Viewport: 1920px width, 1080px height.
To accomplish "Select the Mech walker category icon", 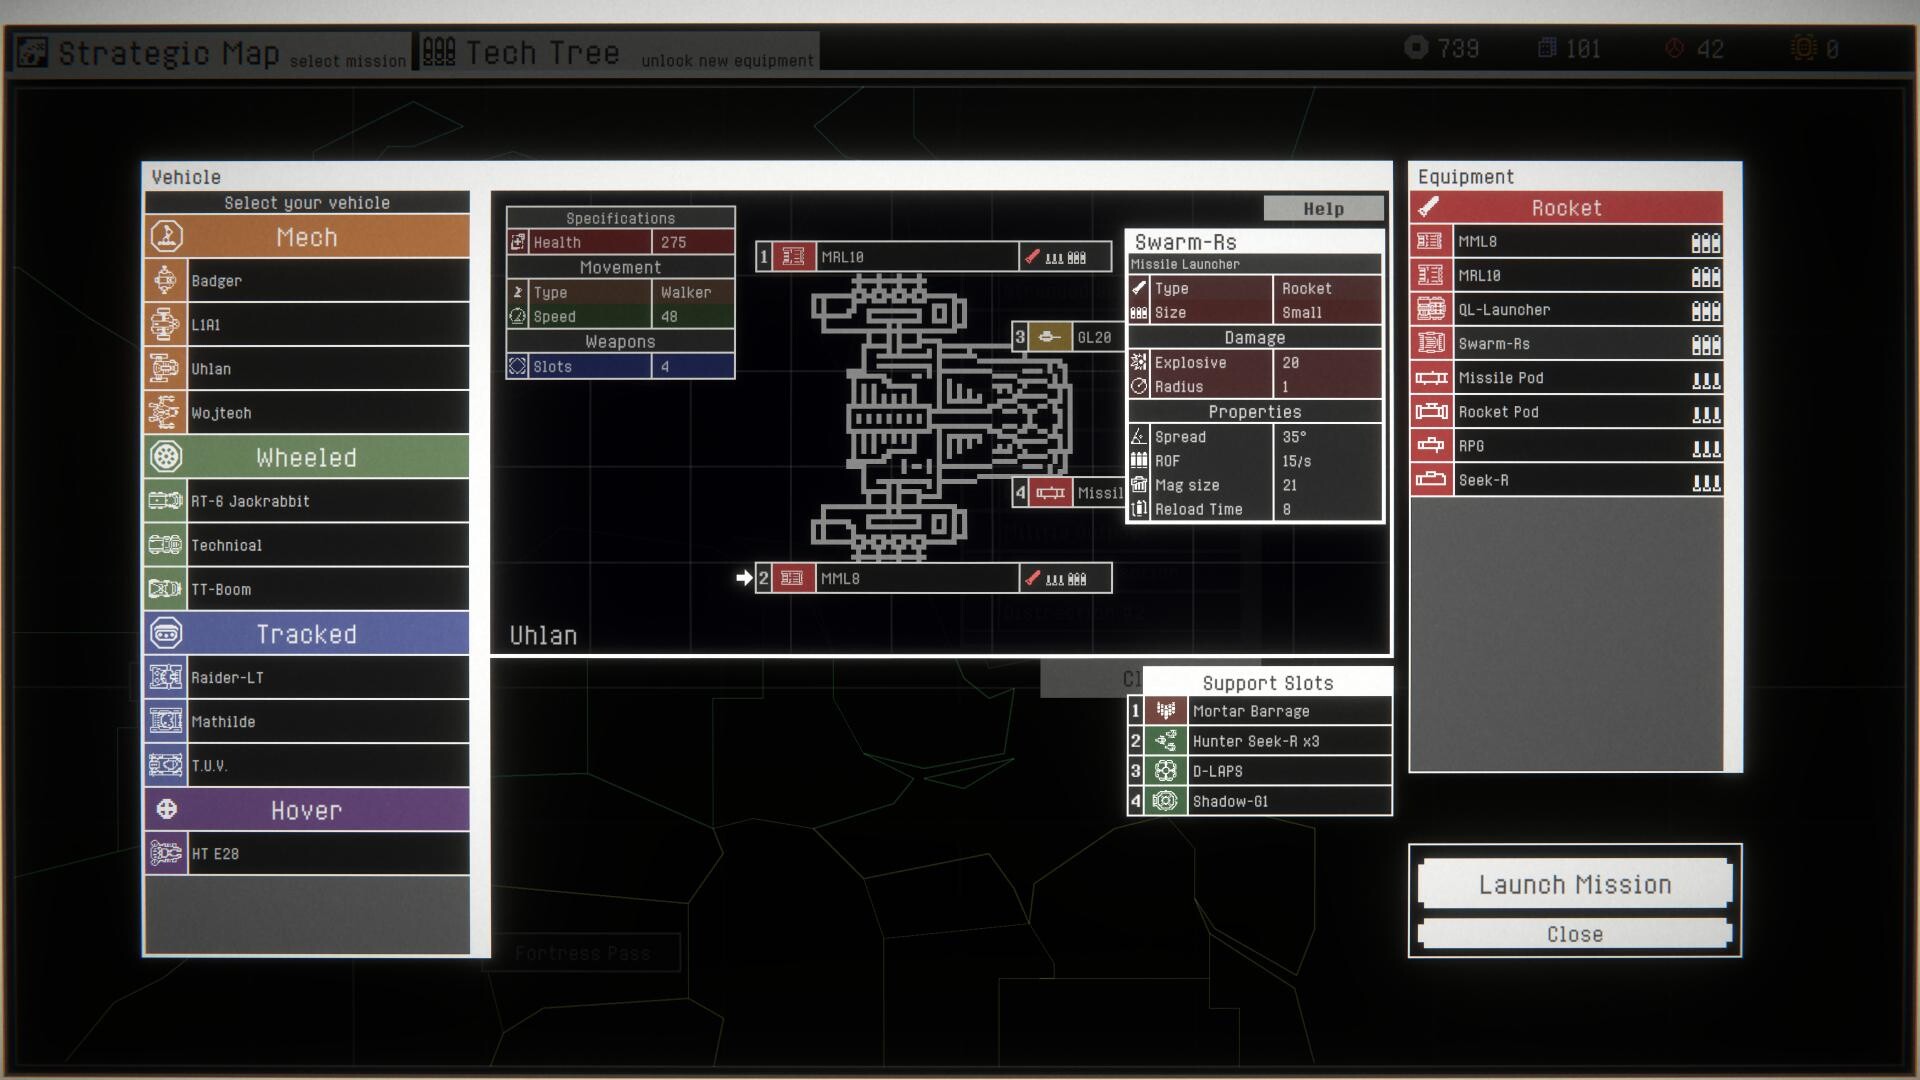I will 168,237.
